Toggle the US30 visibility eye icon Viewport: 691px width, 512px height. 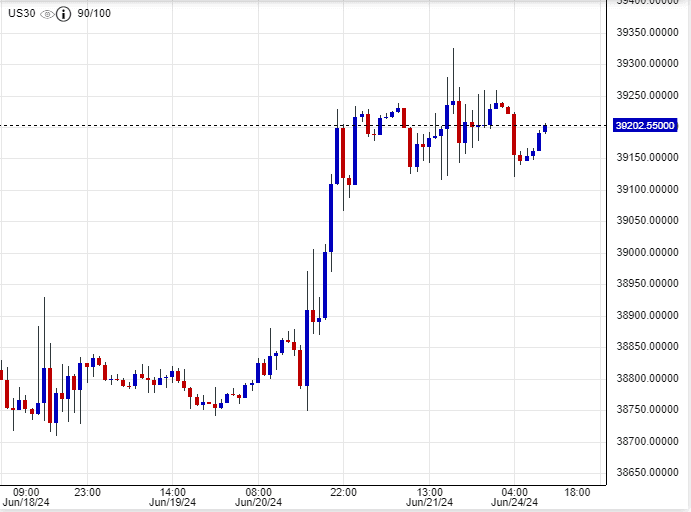(47, 15)
